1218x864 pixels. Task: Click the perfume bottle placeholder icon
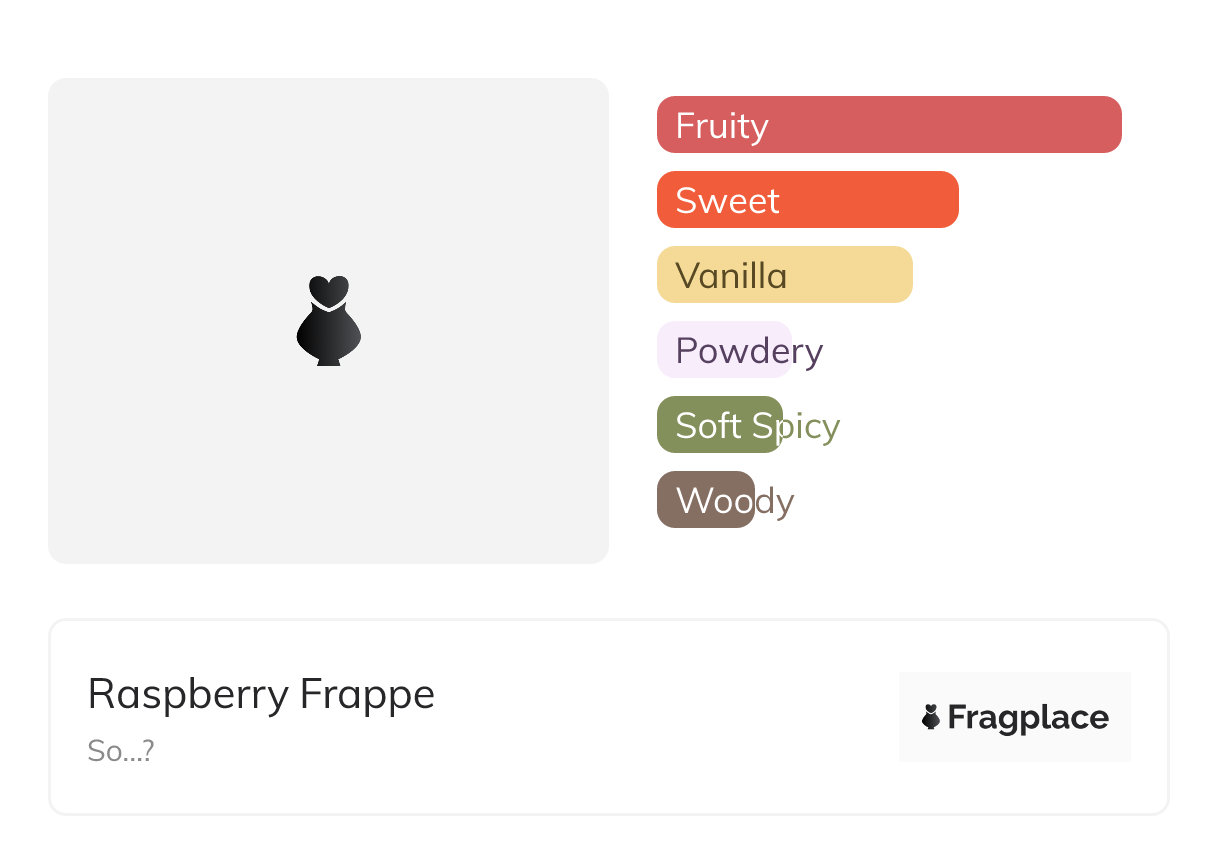[x=328, y=320]
